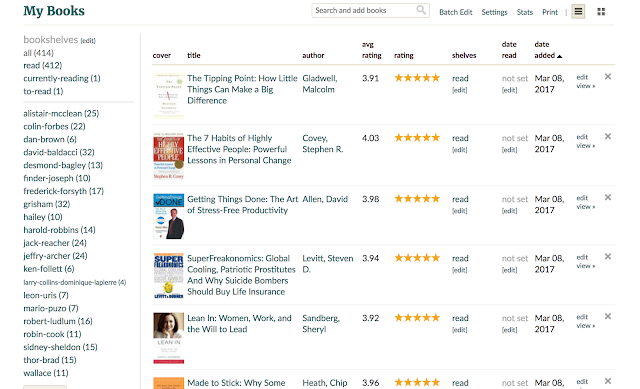Viewport: 640px width, 389px height.
Task: Open the colin-forbes (22) shelf
Action: point(54,127)
